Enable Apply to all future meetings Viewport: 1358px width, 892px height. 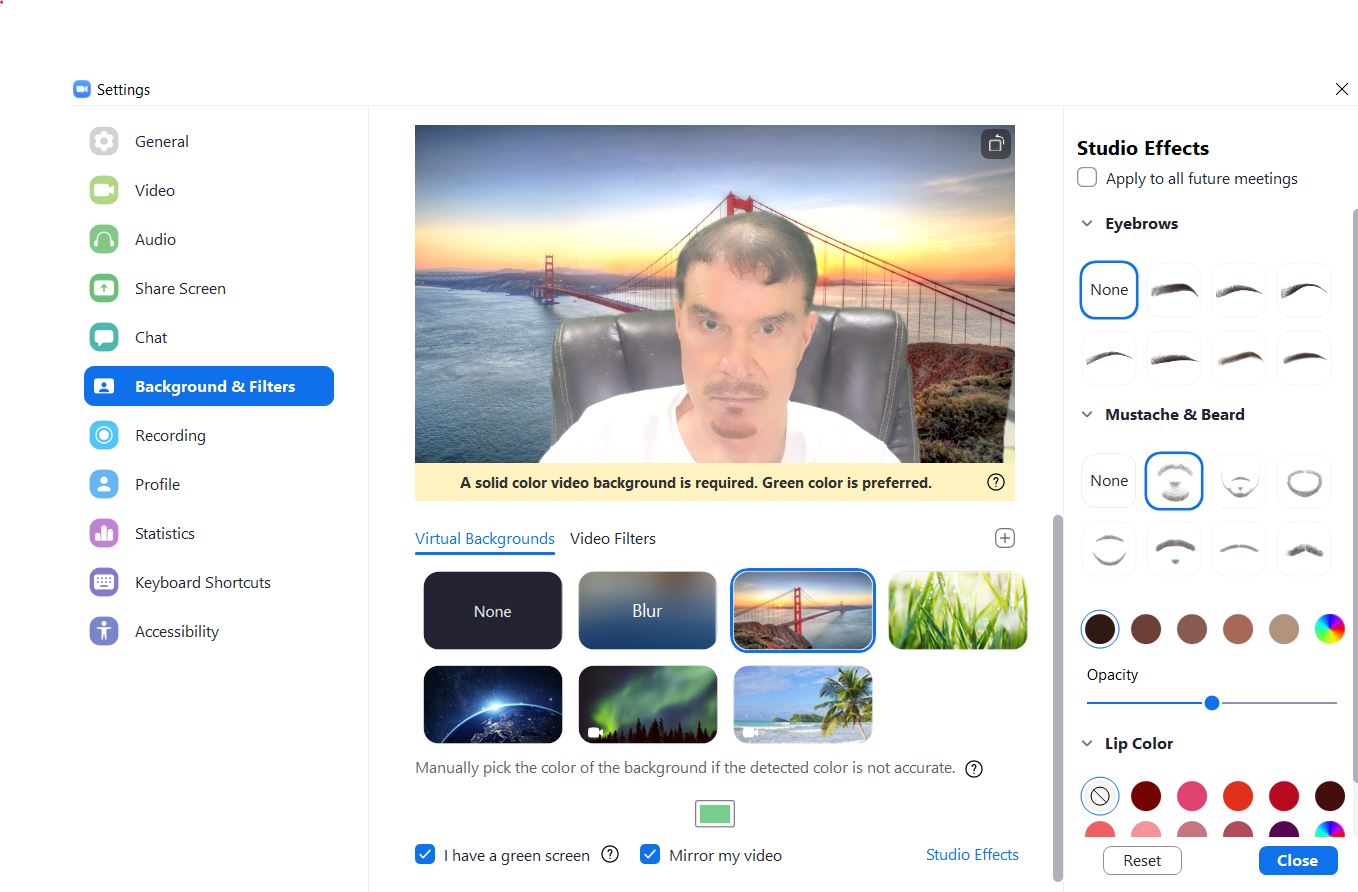[1087, 178]
